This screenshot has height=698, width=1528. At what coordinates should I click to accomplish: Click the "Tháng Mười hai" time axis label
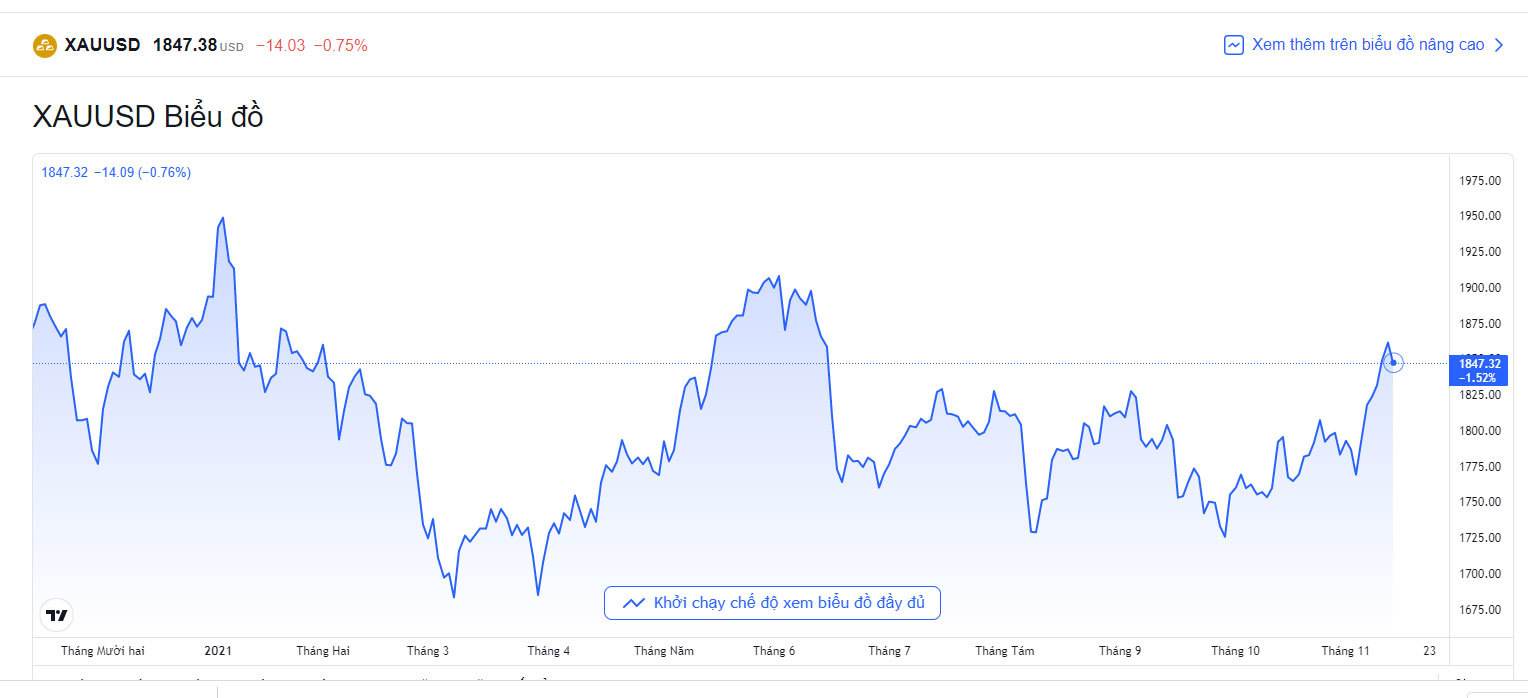click(103, 651)
